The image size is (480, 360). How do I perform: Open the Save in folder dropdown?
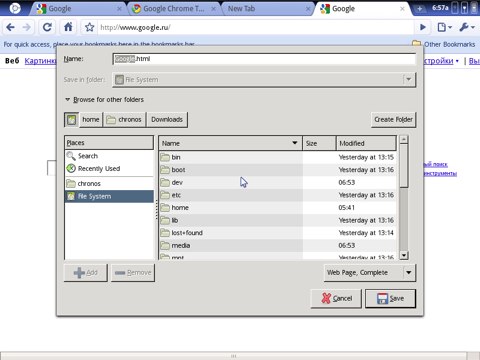coord(264,80)
